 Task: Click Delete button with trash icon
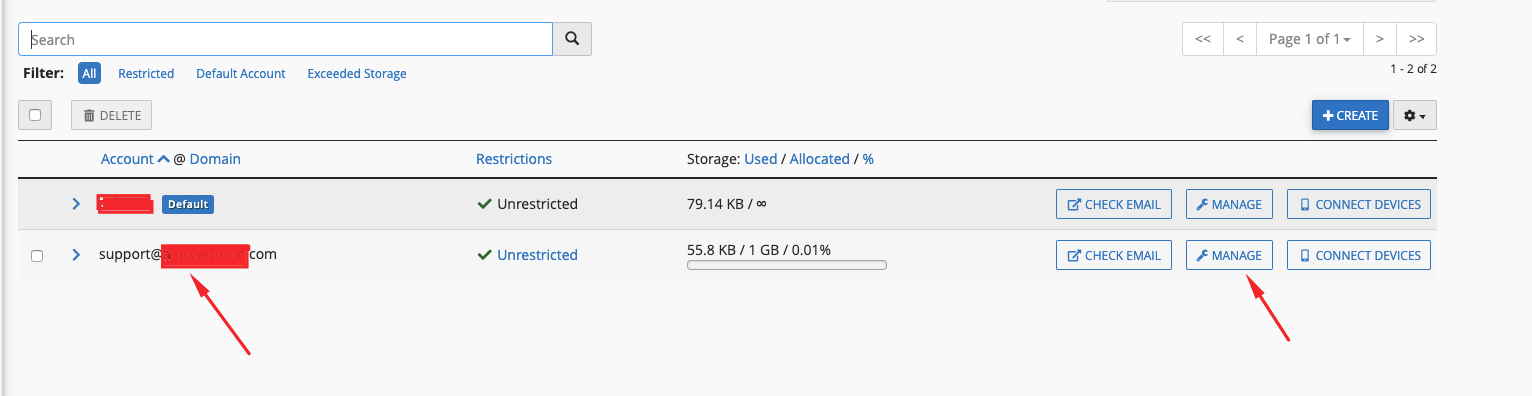111,116
